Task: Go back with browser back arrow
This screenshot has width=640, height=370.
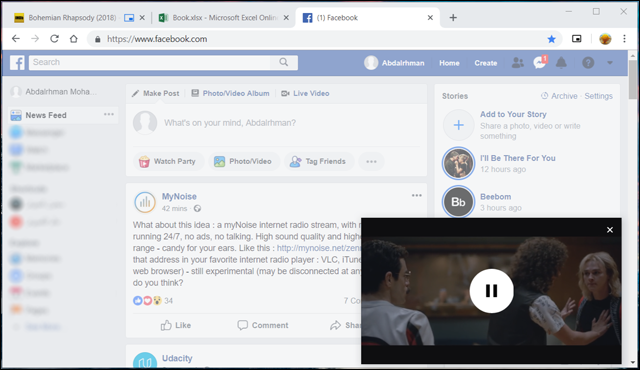Action: pos(16,39)
